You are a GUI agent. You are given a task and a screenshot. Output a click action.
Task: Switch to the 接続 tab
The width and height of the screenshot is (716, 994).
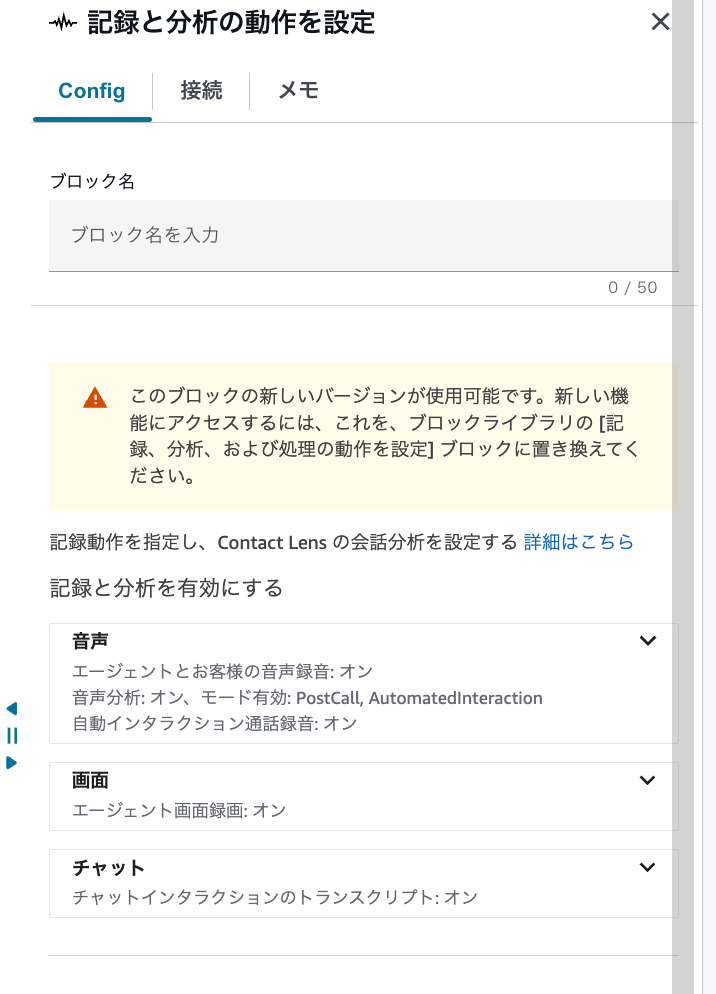[x=201, y=91]
